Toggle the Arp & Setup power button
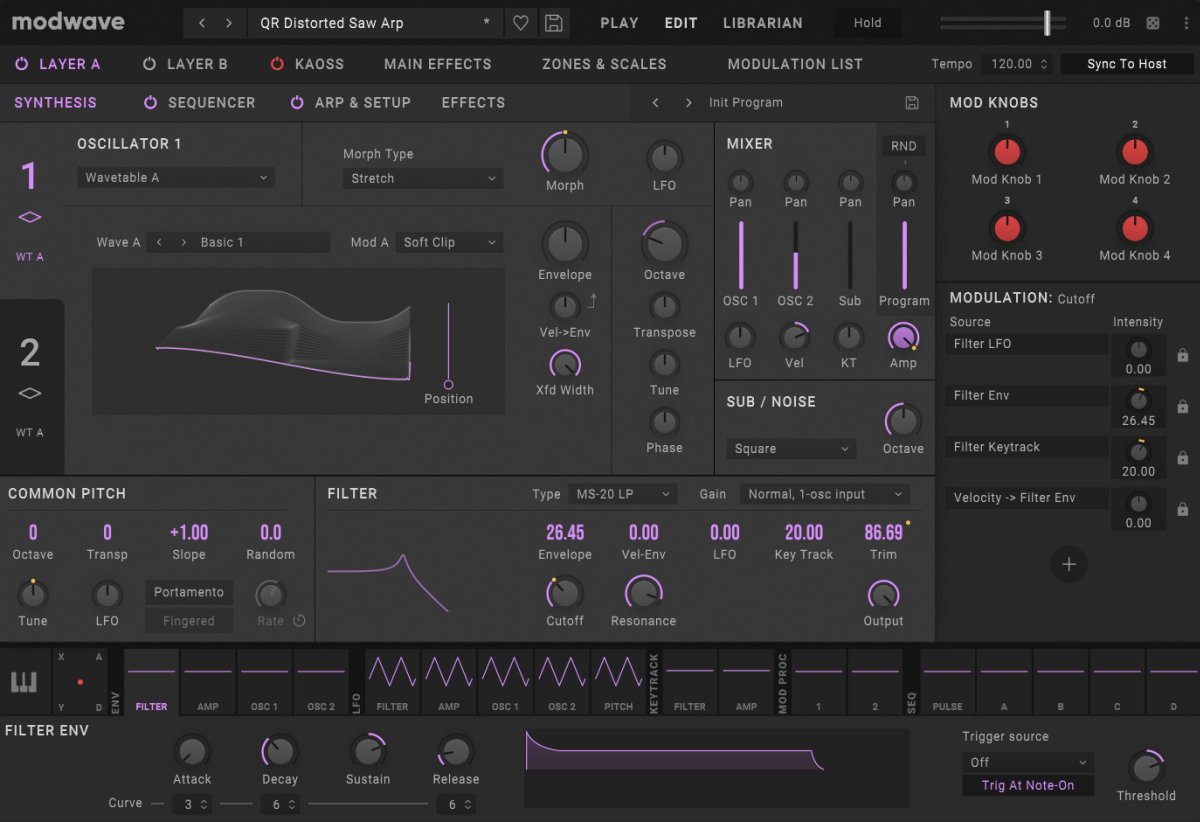This screenshot has width=1200, height=822. (298, 103)
